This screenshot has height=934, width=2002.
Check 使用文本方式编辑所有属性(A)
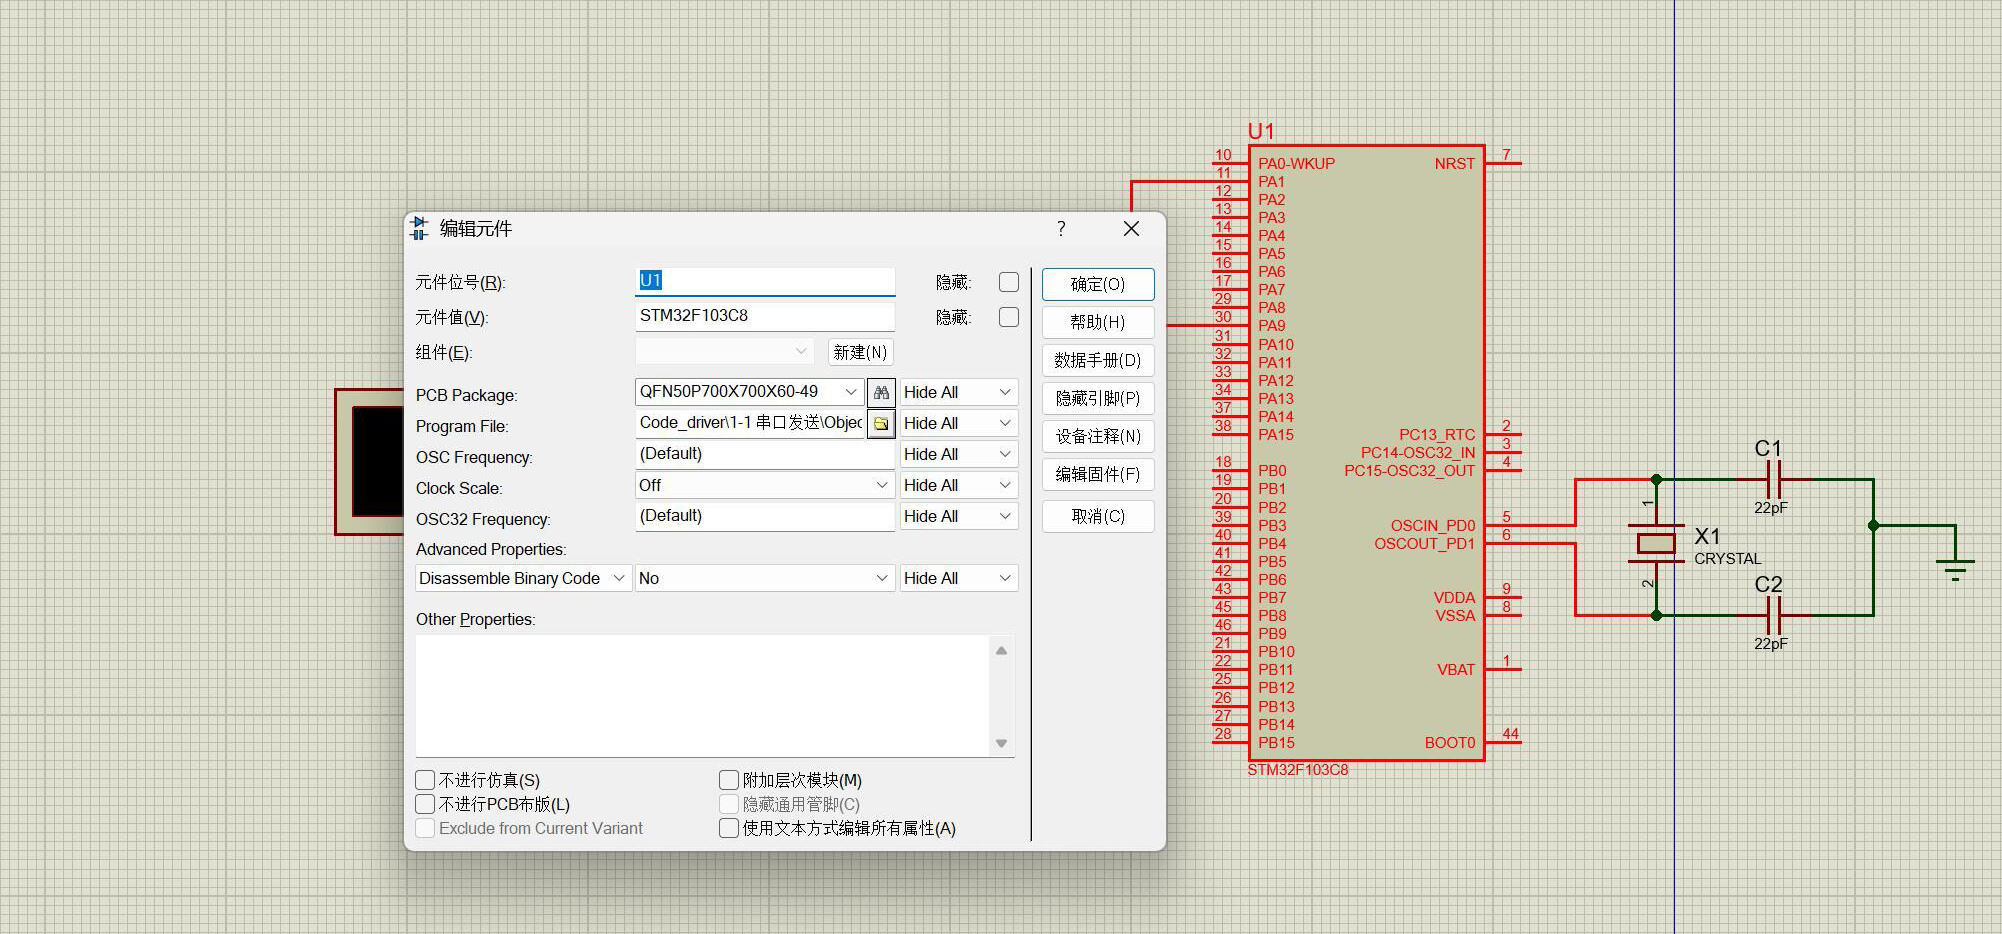(x=729, y=828)
